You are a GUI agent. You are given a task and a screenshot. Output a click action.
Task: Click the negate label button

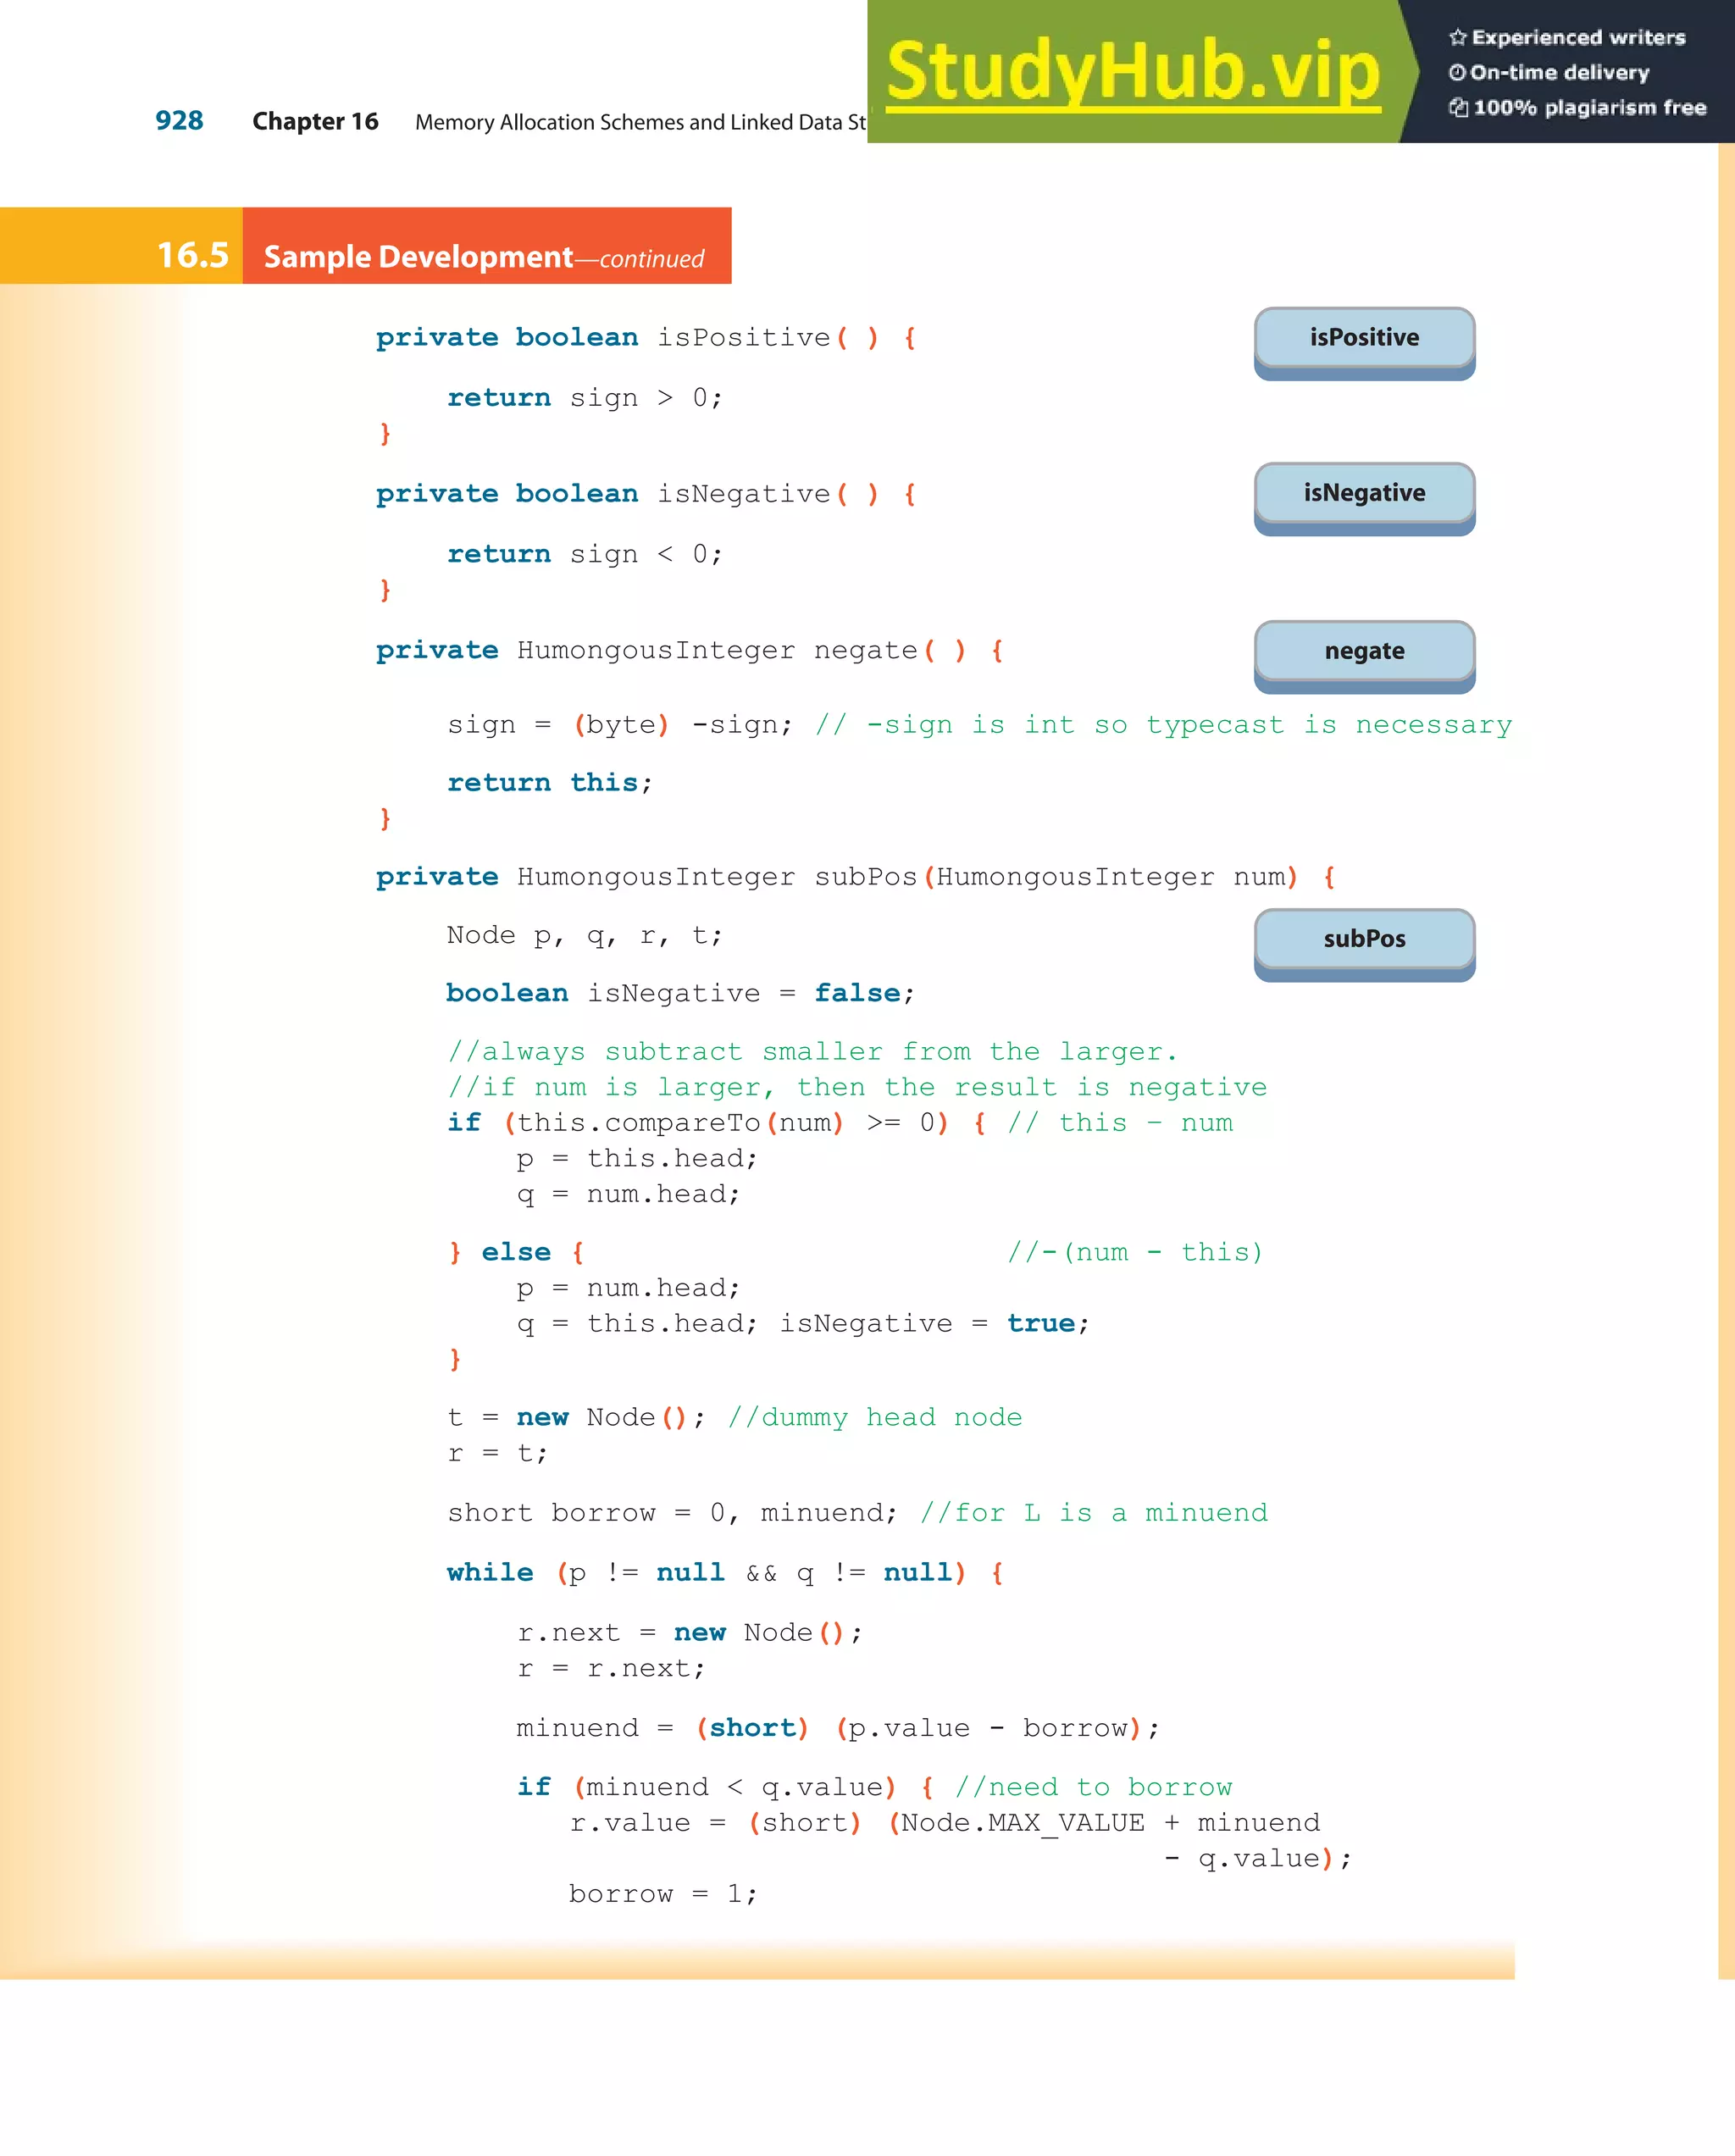(1364, 651)
